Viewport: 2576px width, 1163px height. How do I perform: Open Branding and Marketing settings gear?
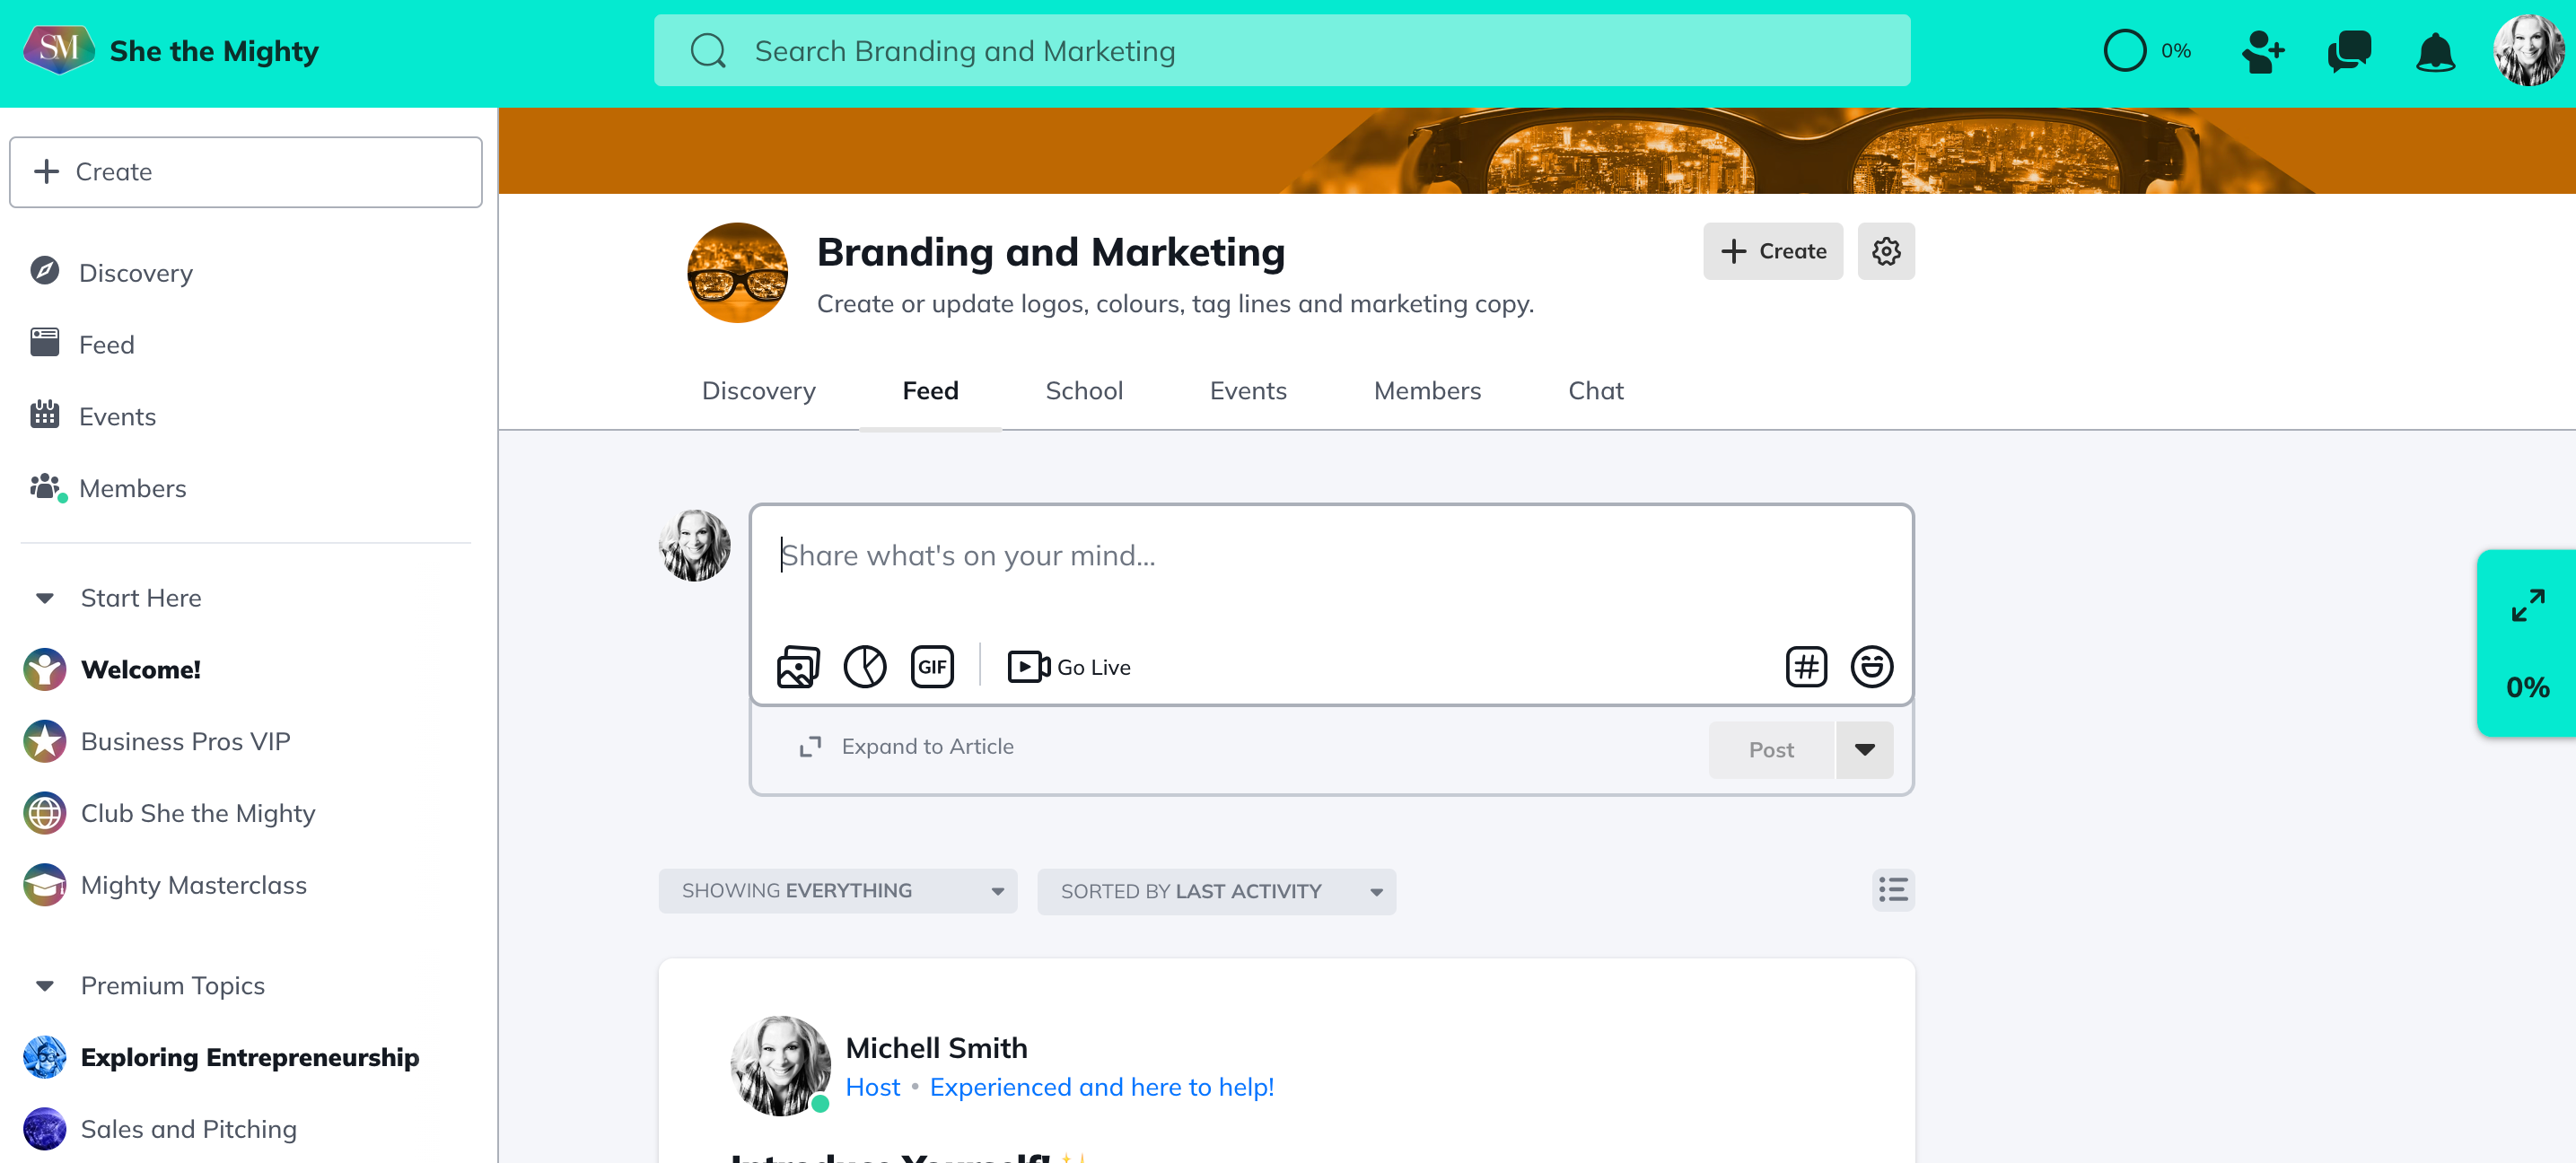click(1885, 251)
